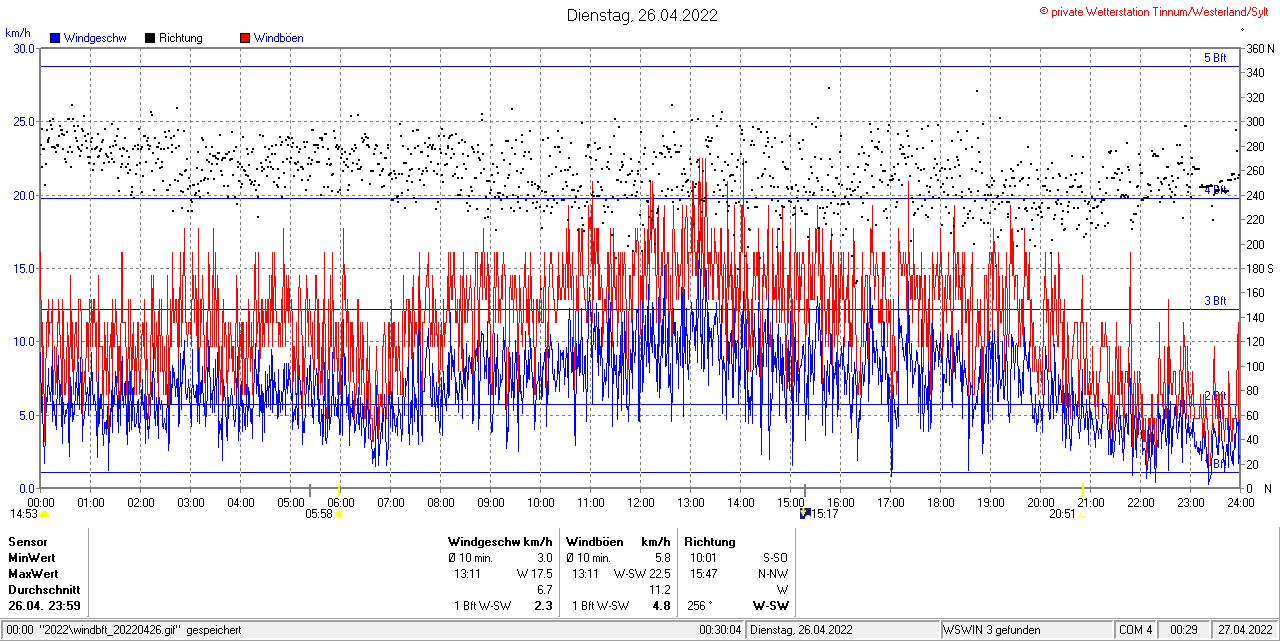This screenshot has width=1280, height=641.
Task: Click the 180 S direction axis label
Action: click(x=1260, y=269)
